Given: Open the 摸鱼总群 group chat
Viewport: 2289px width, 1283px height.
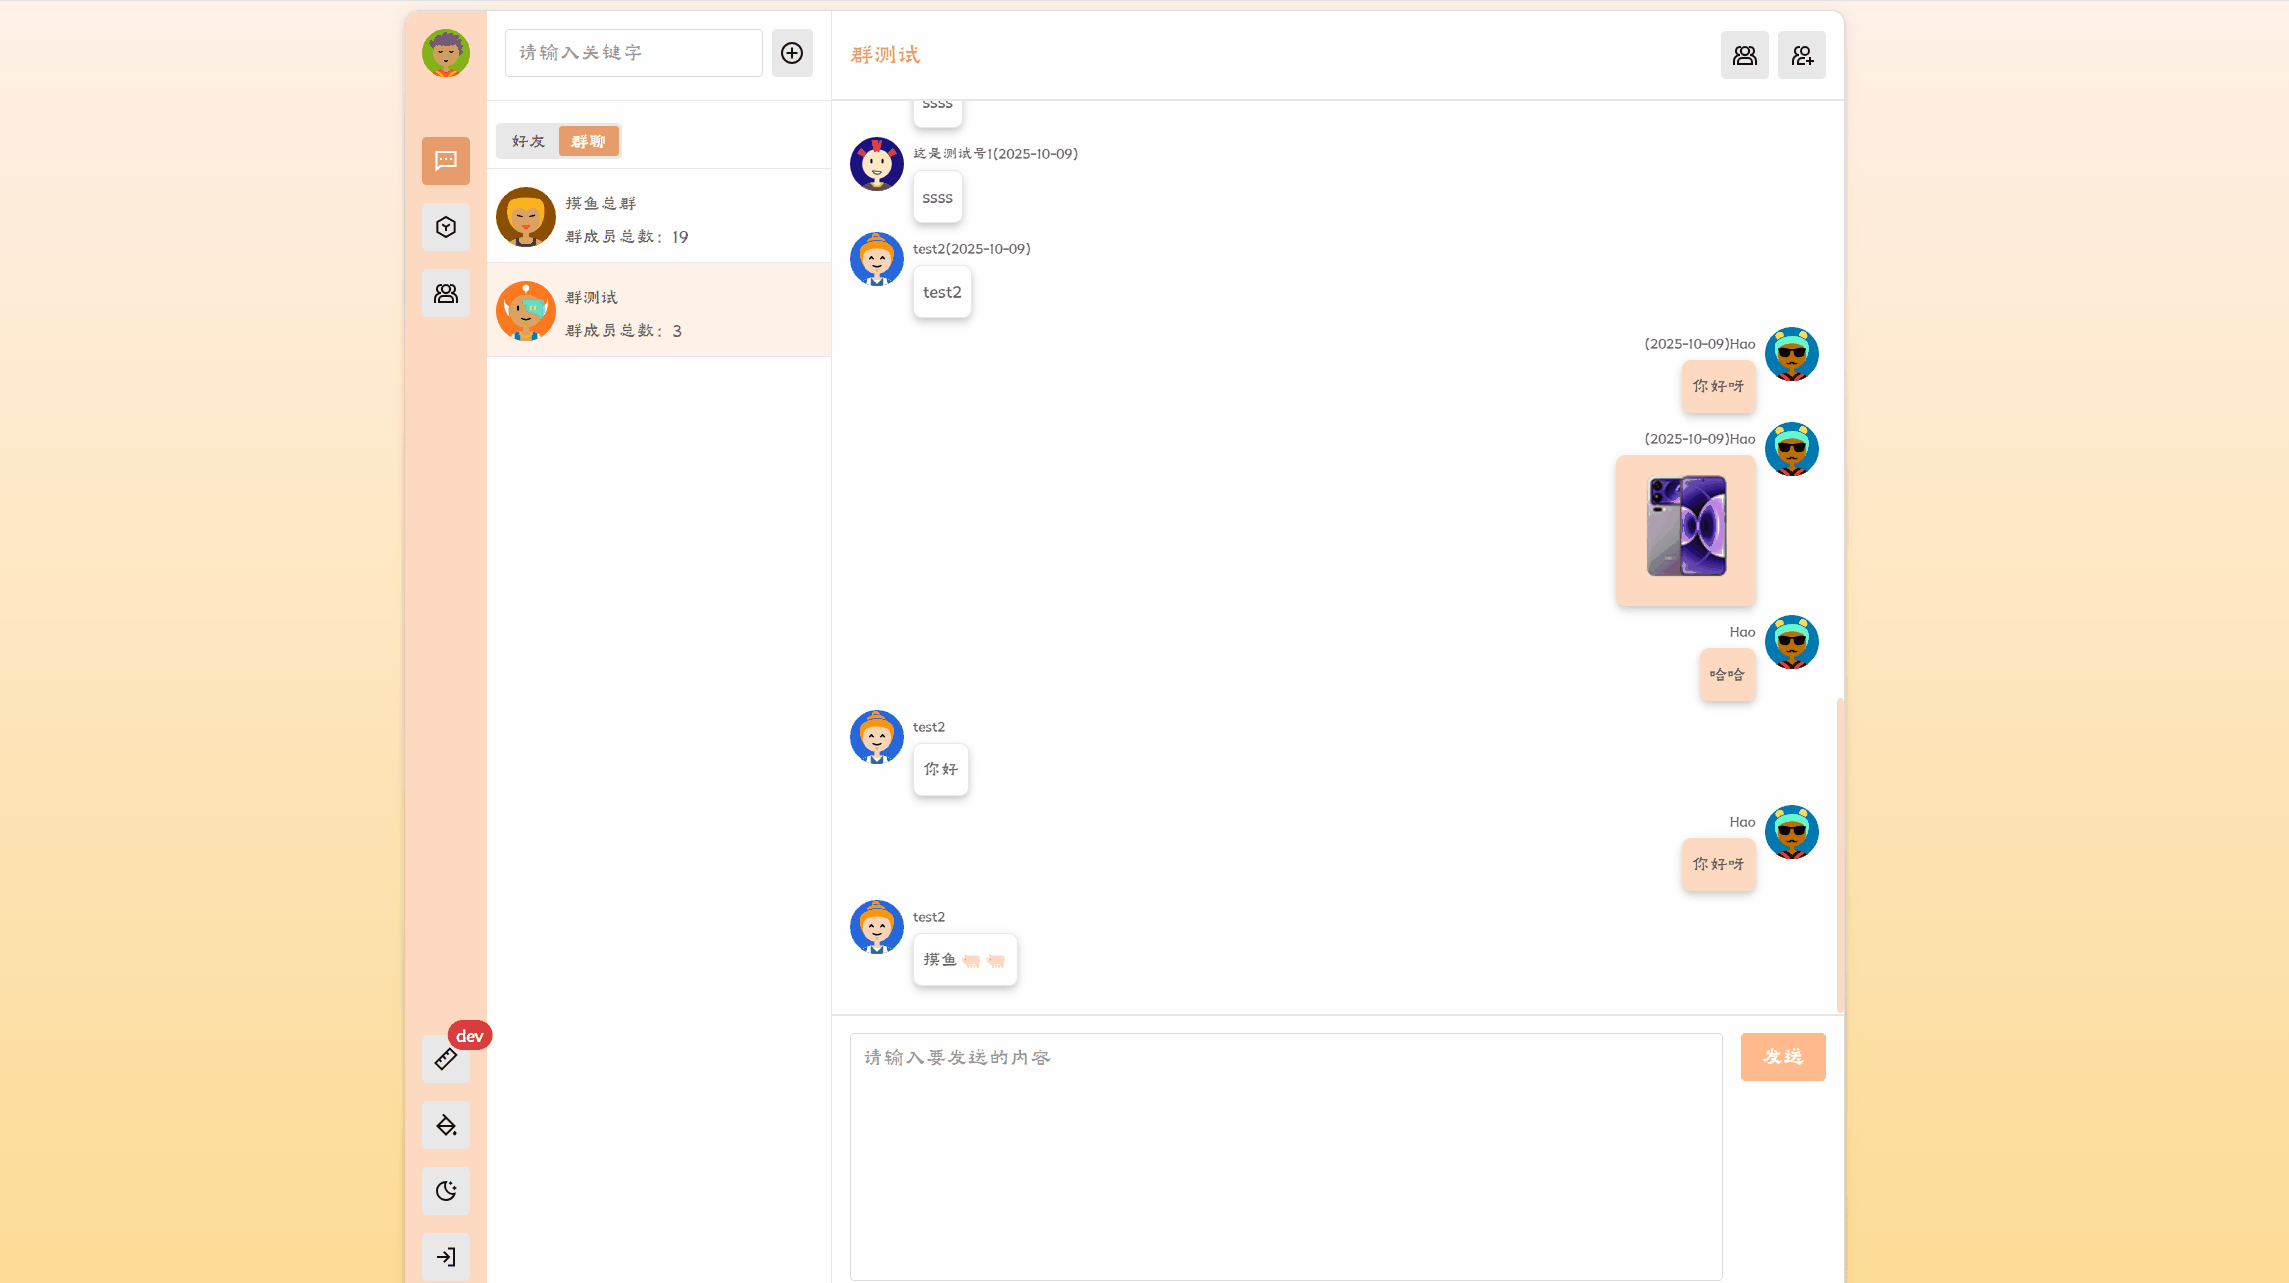Looking at the screenshot, I should click(x=659, y=216).
